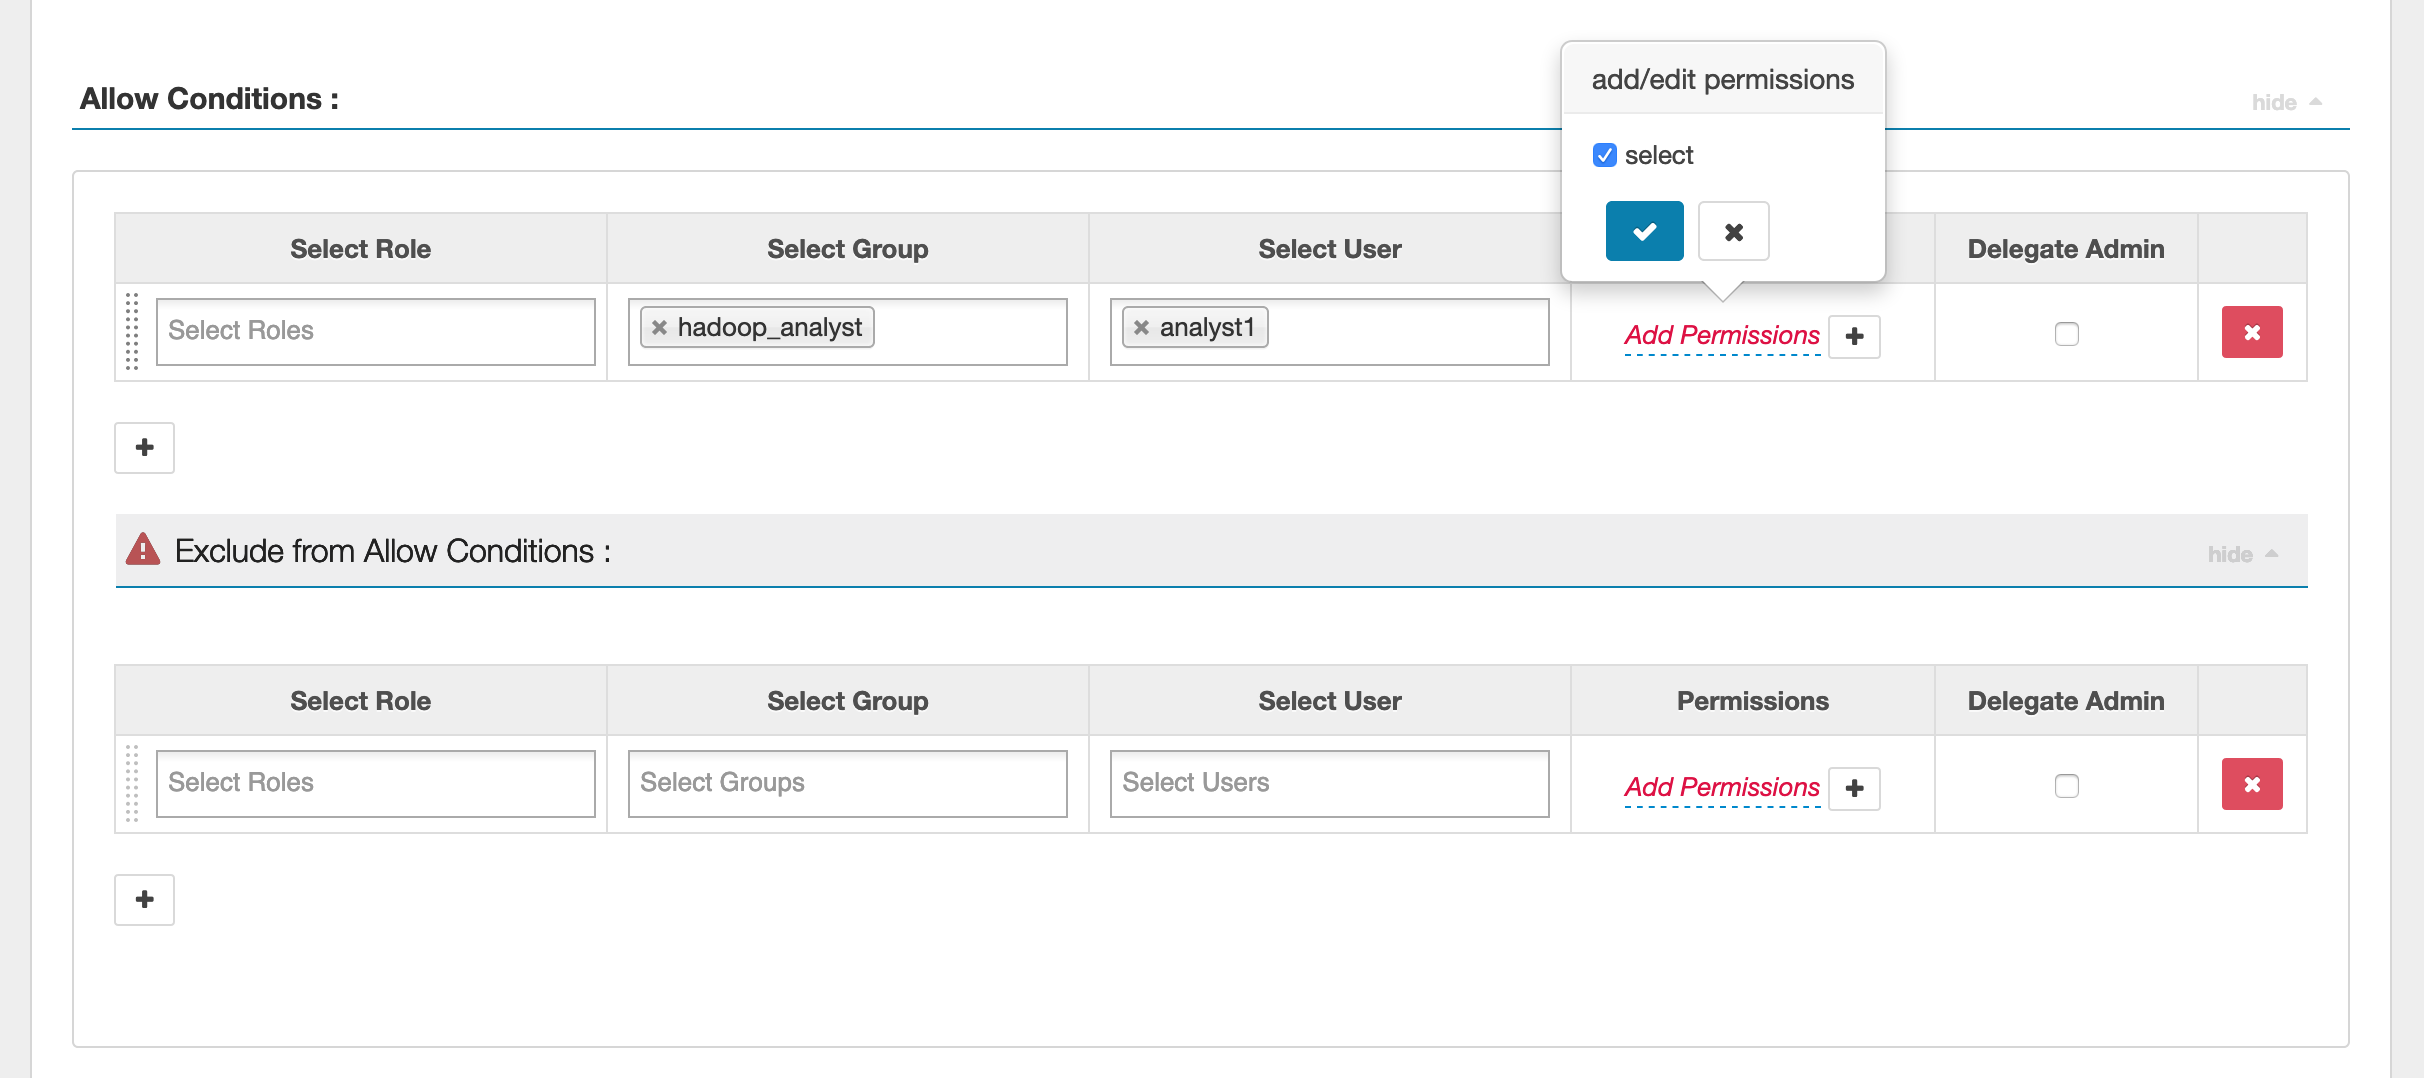Grab the drag handle on the allow condition row
The height and width of the screenshot is (1078, 2424).
(131, 333)
